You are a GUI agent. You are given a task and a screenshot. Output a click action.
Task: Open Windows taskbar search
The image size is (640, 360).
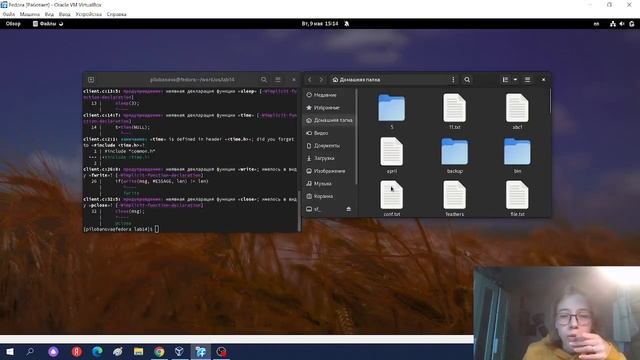point(30,351)
